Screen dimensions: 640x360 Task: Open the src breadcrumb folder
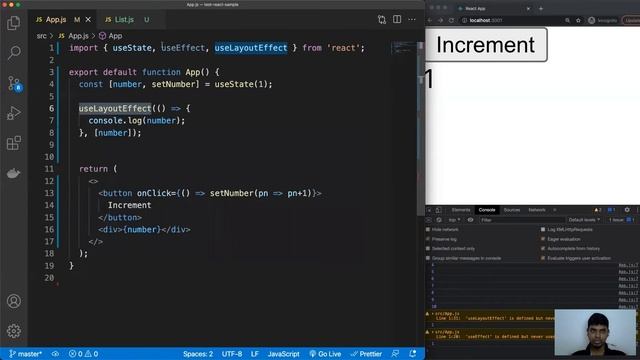point(42,36)
